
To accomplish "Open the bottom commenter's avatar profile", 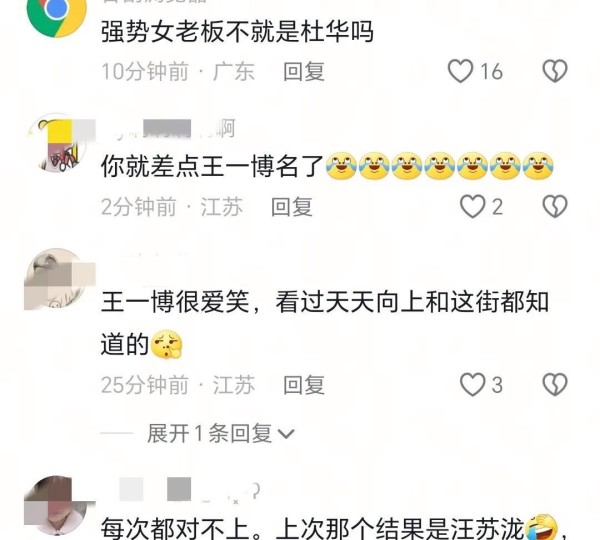I will click(58, 505).
